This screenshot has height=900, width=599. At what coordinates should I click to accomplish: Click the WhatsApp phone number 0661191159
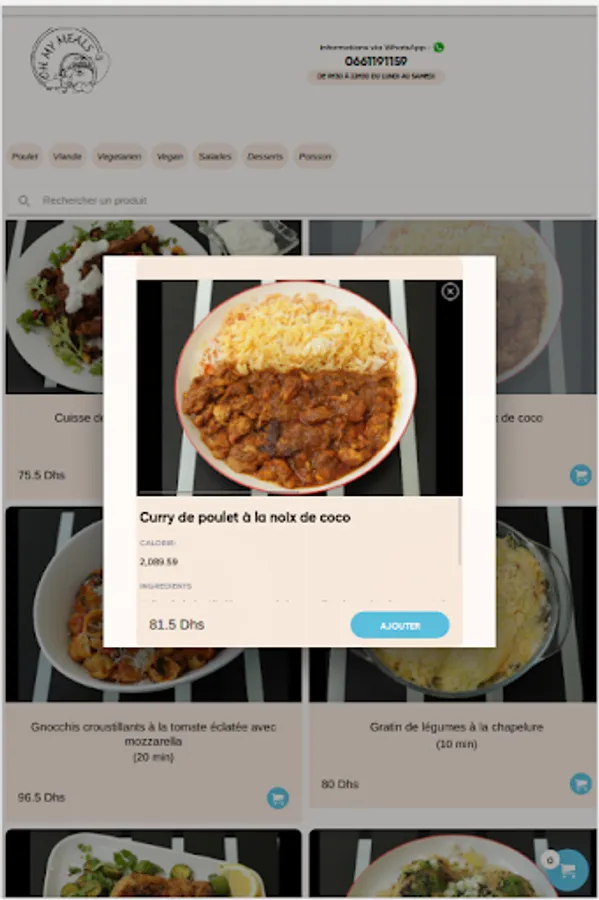[376, 61]
